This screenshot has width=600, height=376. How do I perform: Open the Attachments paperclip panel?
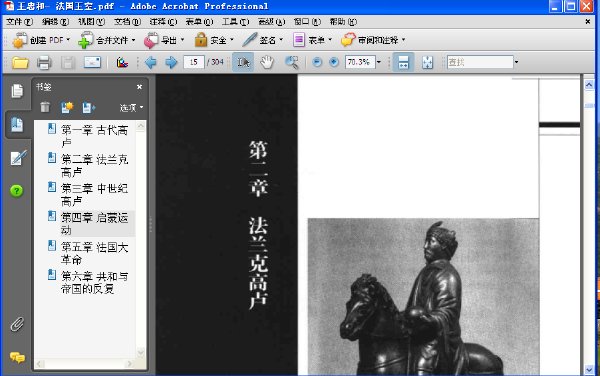(17, 324)
